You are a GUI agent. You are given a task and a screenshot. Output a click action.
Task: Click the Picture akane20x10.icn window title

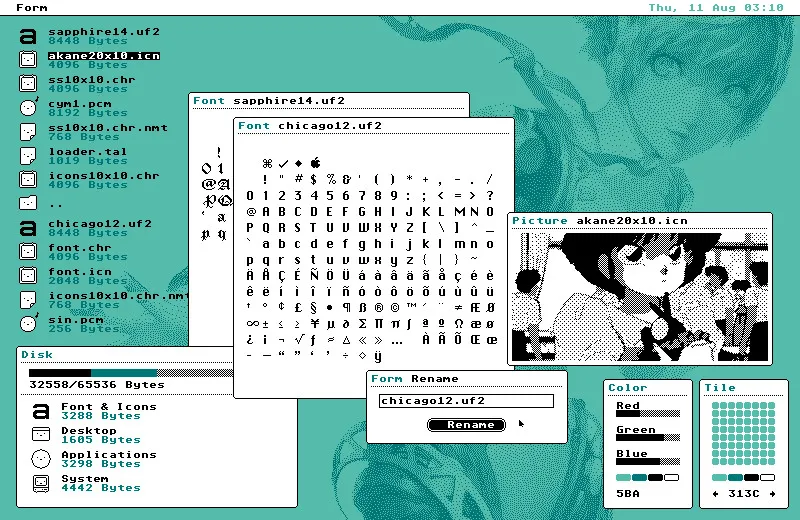point(600,220)
